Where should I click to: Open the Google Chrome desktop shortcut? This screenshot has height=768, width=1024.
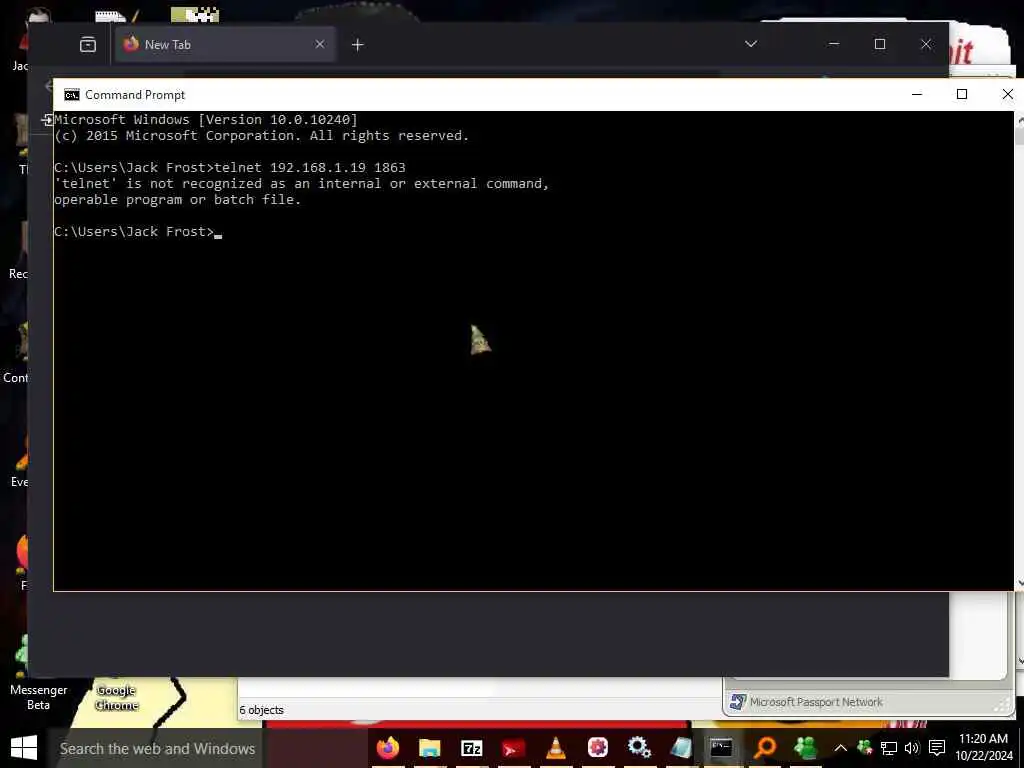click(x=117, y=697)
